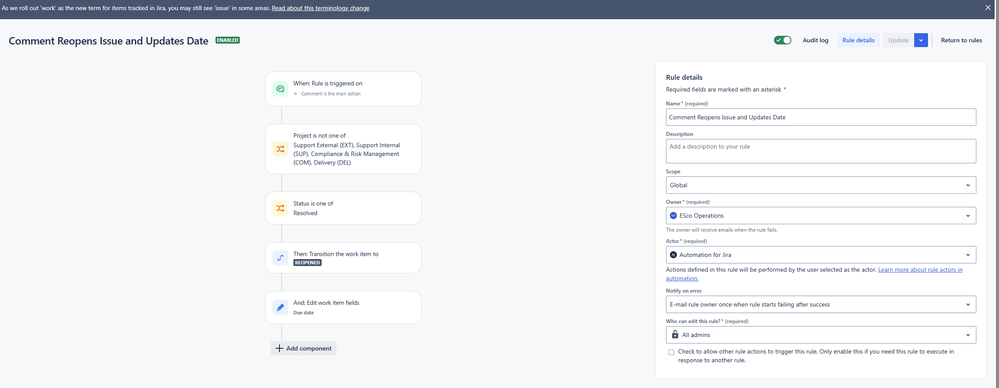Click the Update button

click(x=898, y=40)
